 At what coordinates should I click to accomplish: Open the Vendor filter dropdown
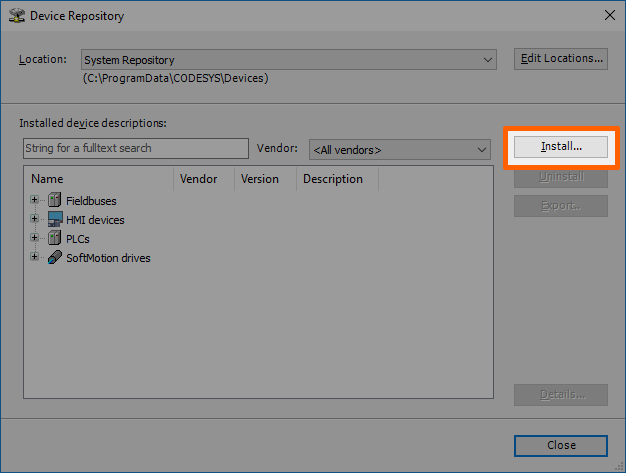pos(481,150)
